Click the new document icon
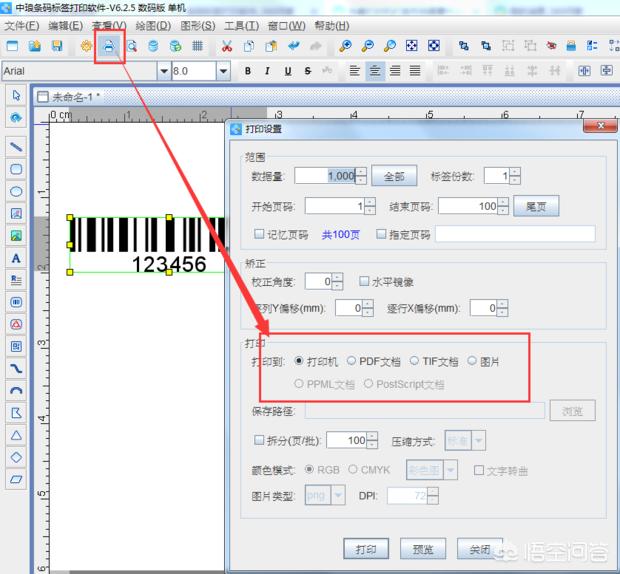The image size is (620, 574). click(13, 46)
